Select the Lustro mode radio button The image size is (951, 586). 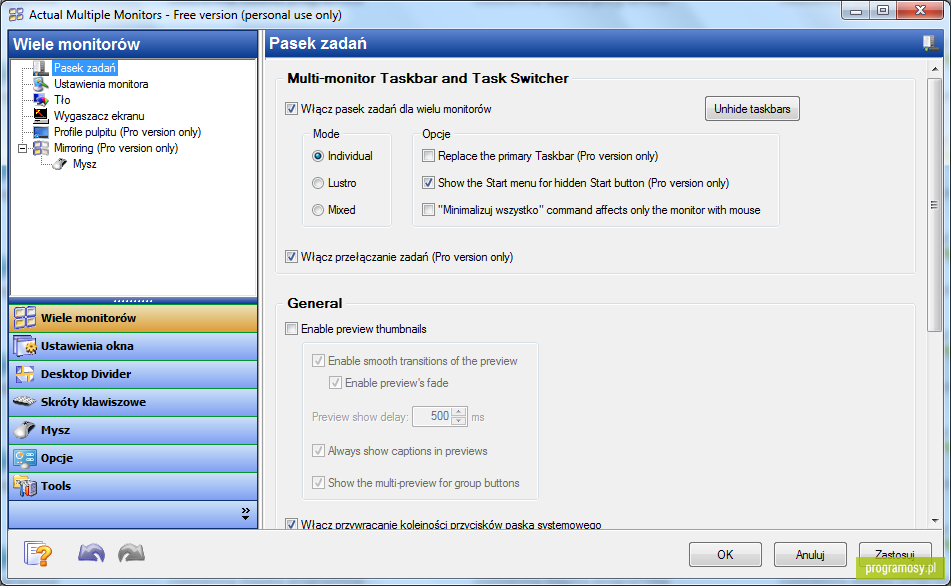pos(318,183)
